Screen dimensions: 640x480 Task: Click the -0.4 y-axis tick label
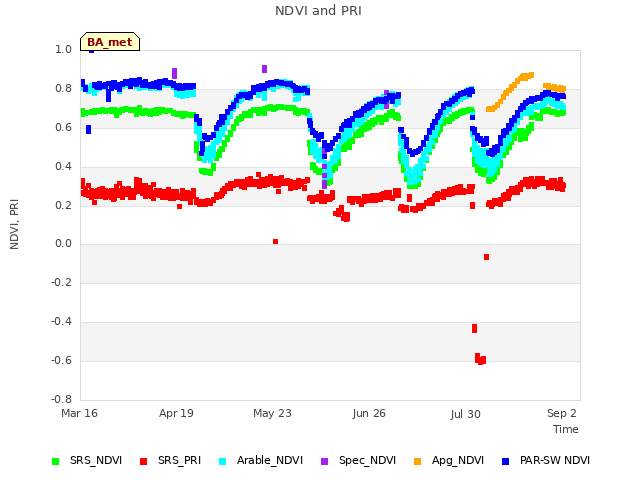tap(61, 322)
